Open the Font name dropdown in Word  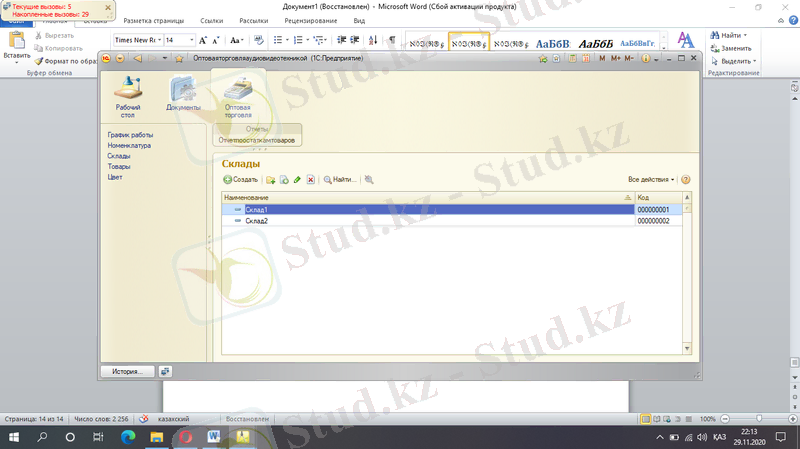click(160, 40)
